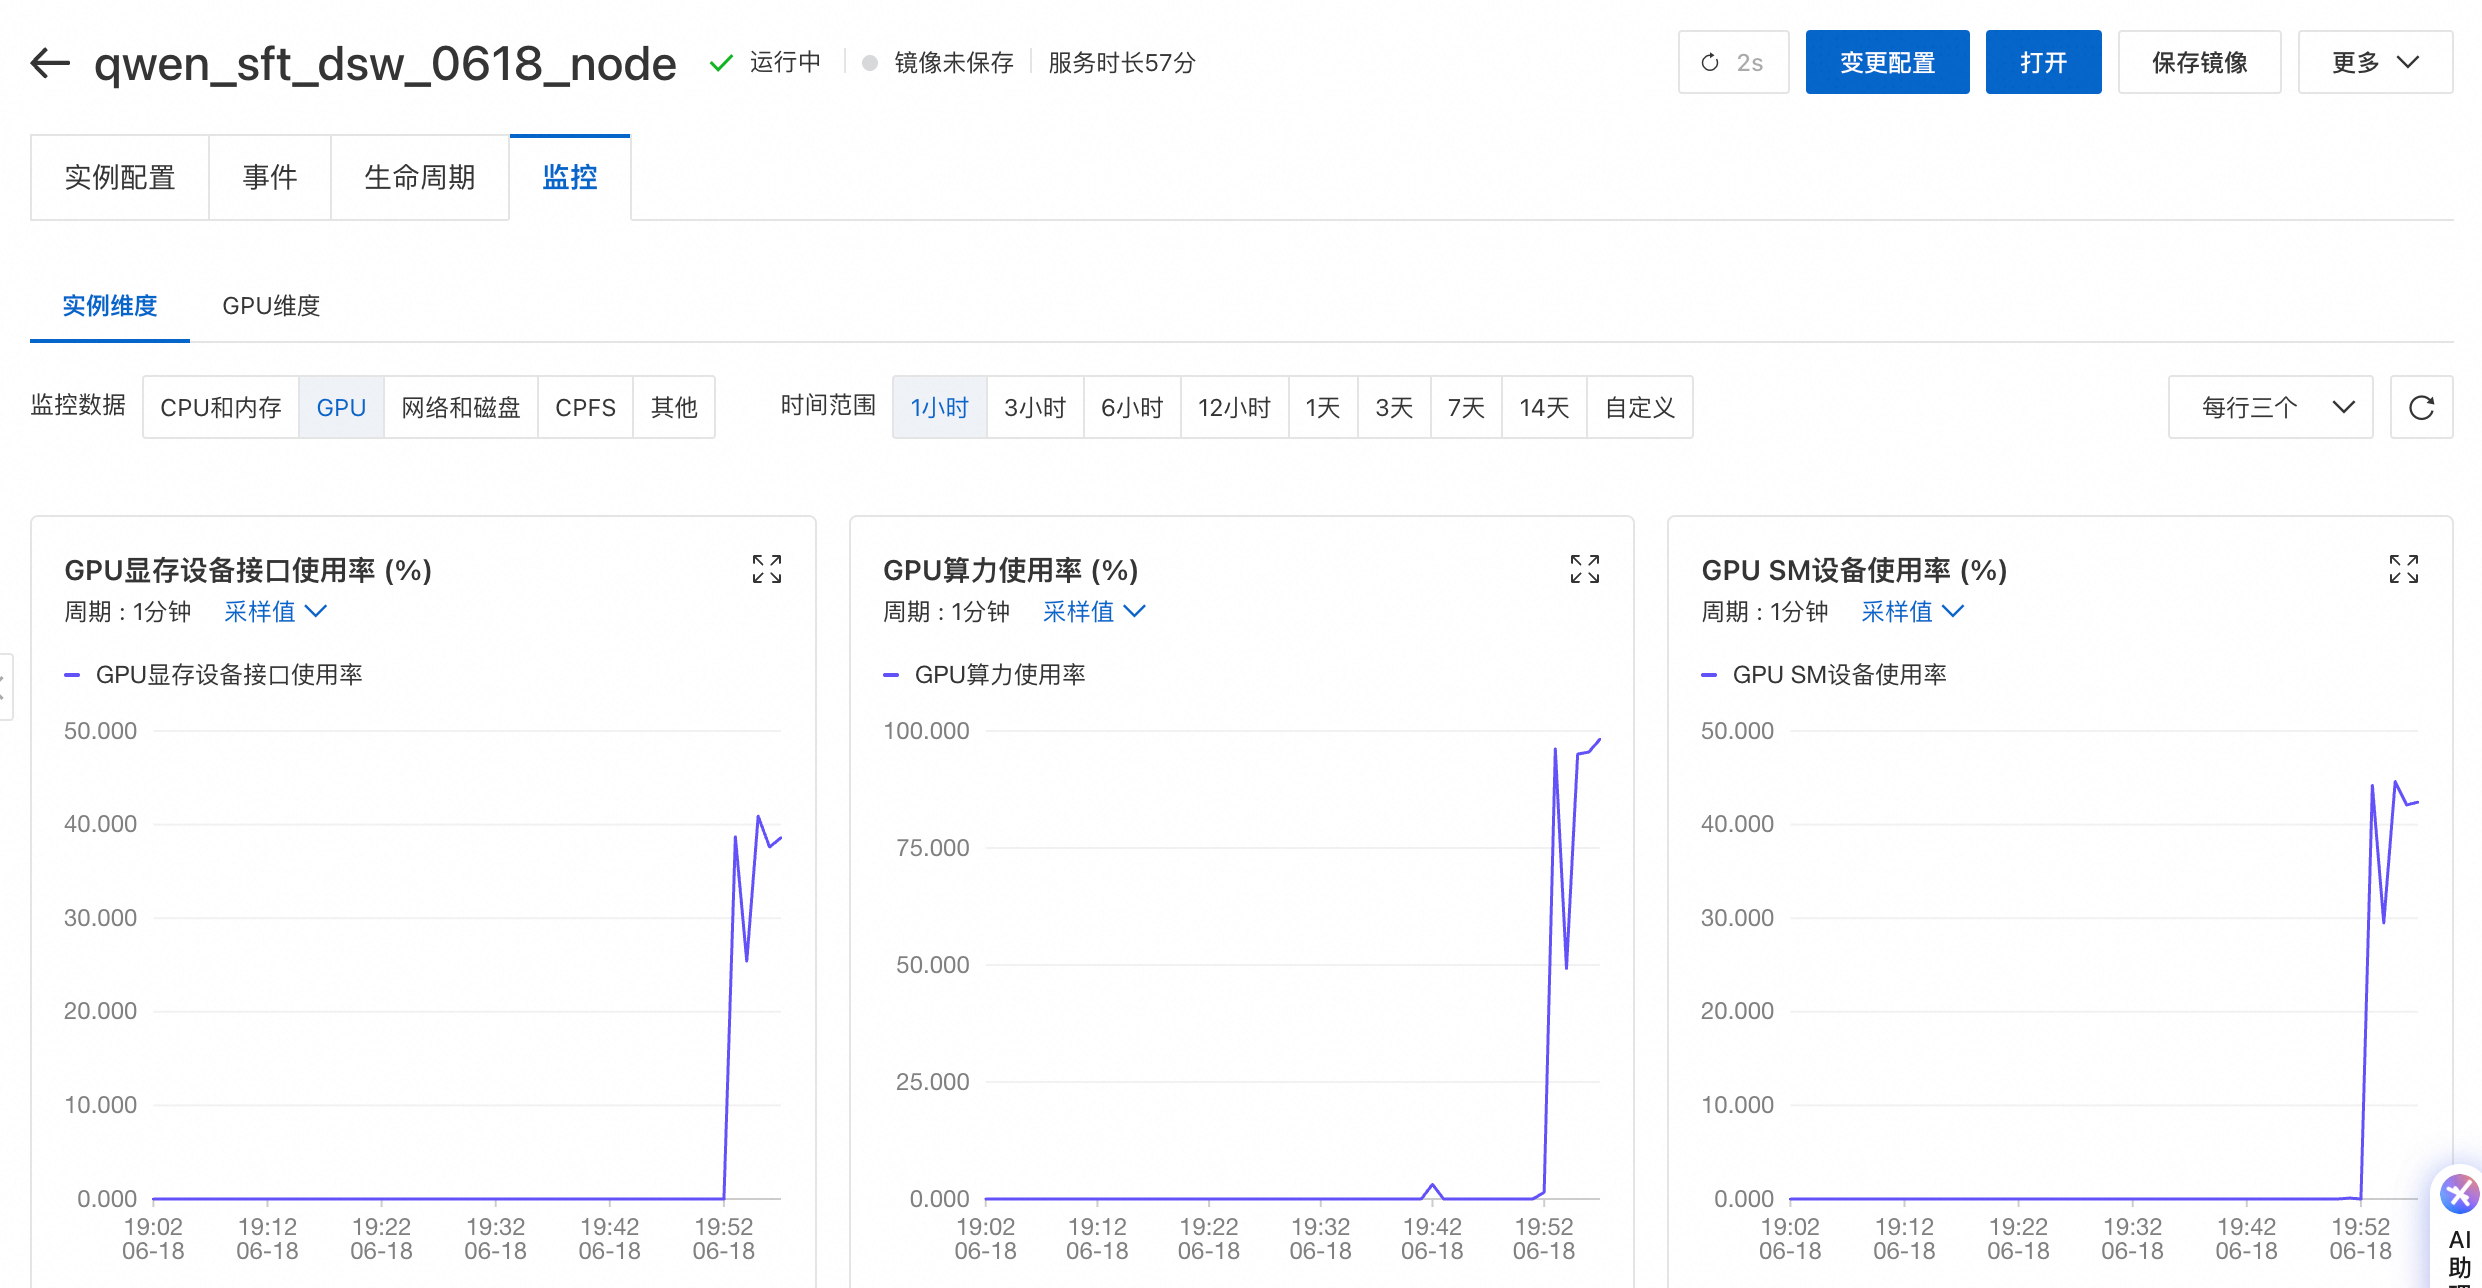Select the 7天 time range option
Viewport: 2482px width, 1288px height.
[1466, 407]
